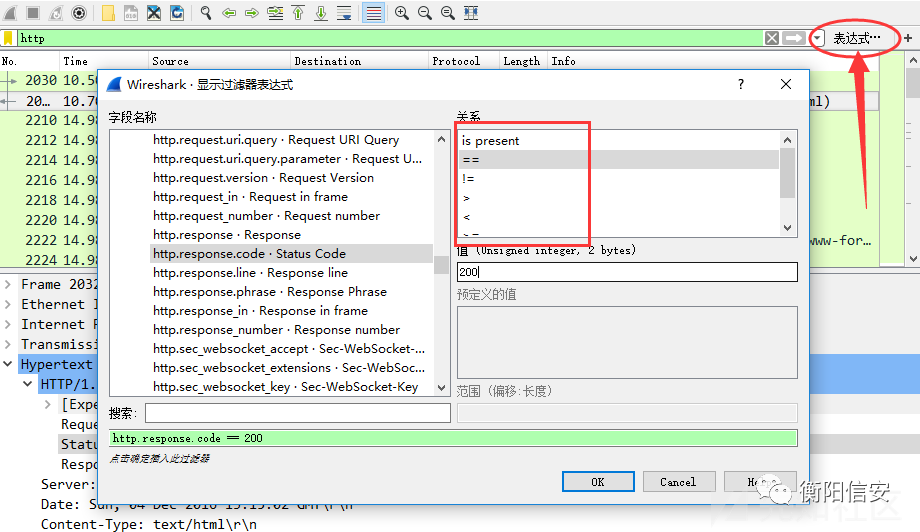
Task: Select http.request_in field entry
Action: click(x=251, y=196)
